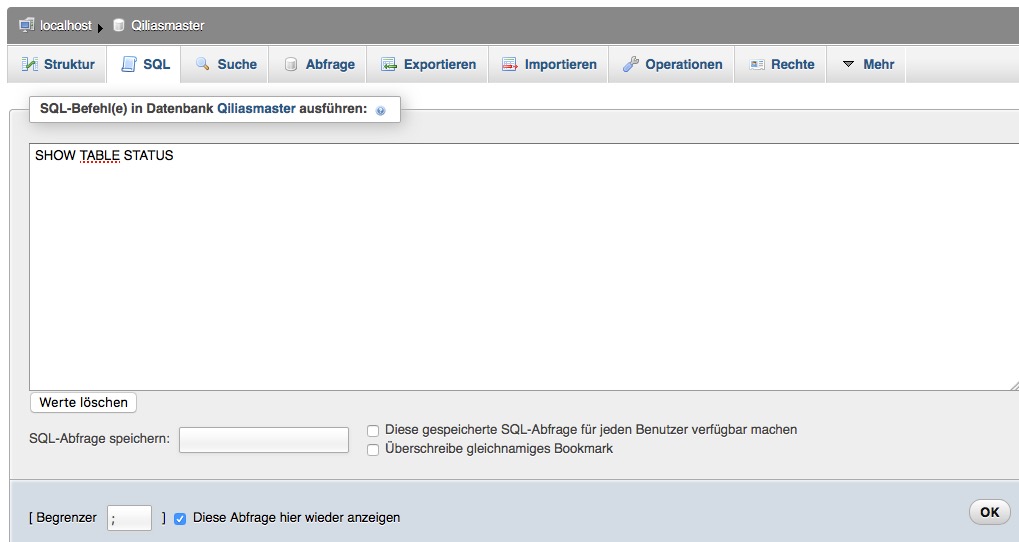This screenshot has height=542, width=1019.
Task: Click the Operationen wrench icon
Action: tap(630, 64)
